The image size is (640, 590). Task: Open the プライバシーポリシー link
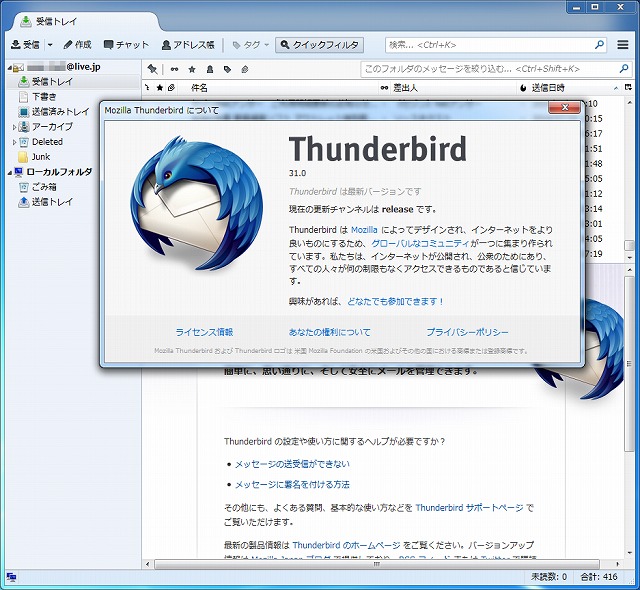[x=467, y=332]
